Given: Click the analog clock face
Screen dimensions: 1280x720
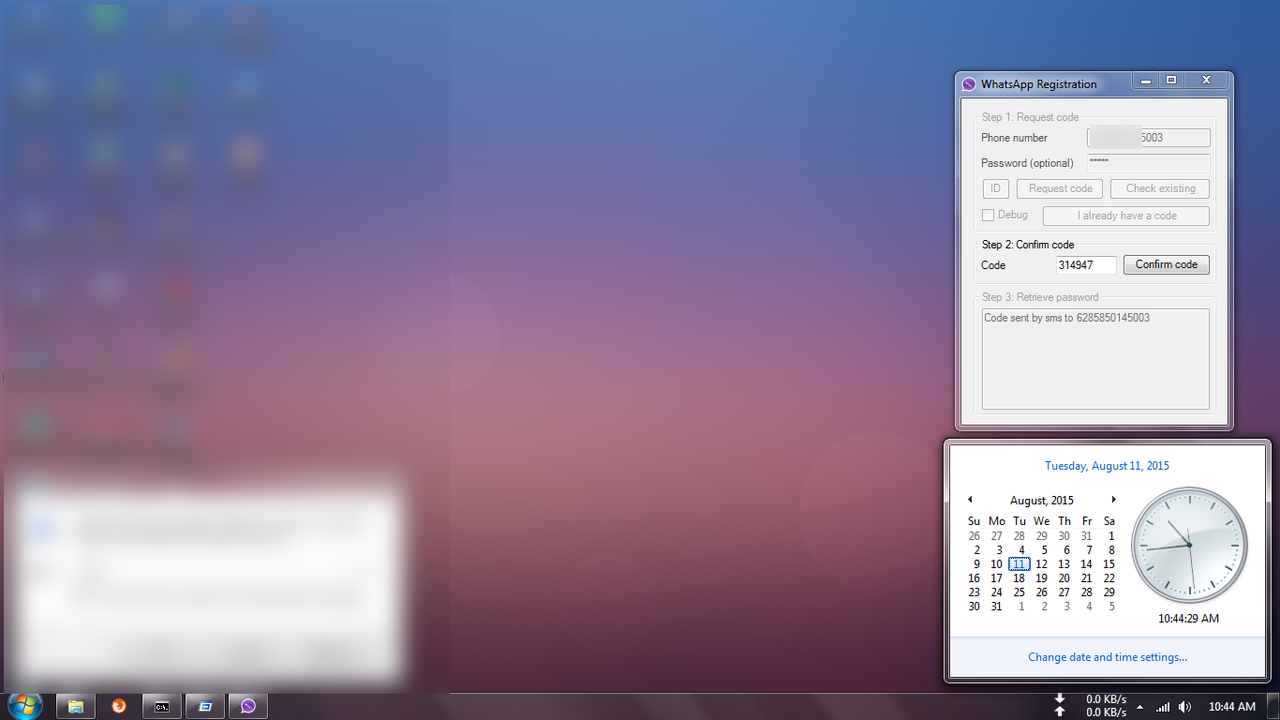Looking at the screenshot, I should tap(1189, 546).
